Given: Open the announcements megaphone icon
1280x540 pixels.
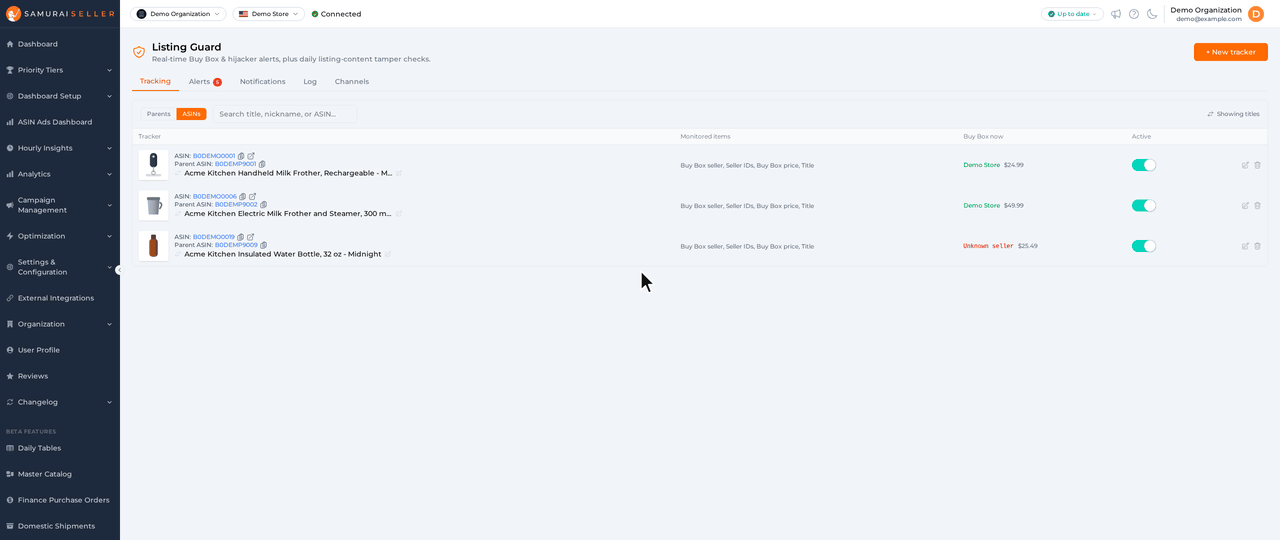Looking at the screenshot, I should (1116, 14).
